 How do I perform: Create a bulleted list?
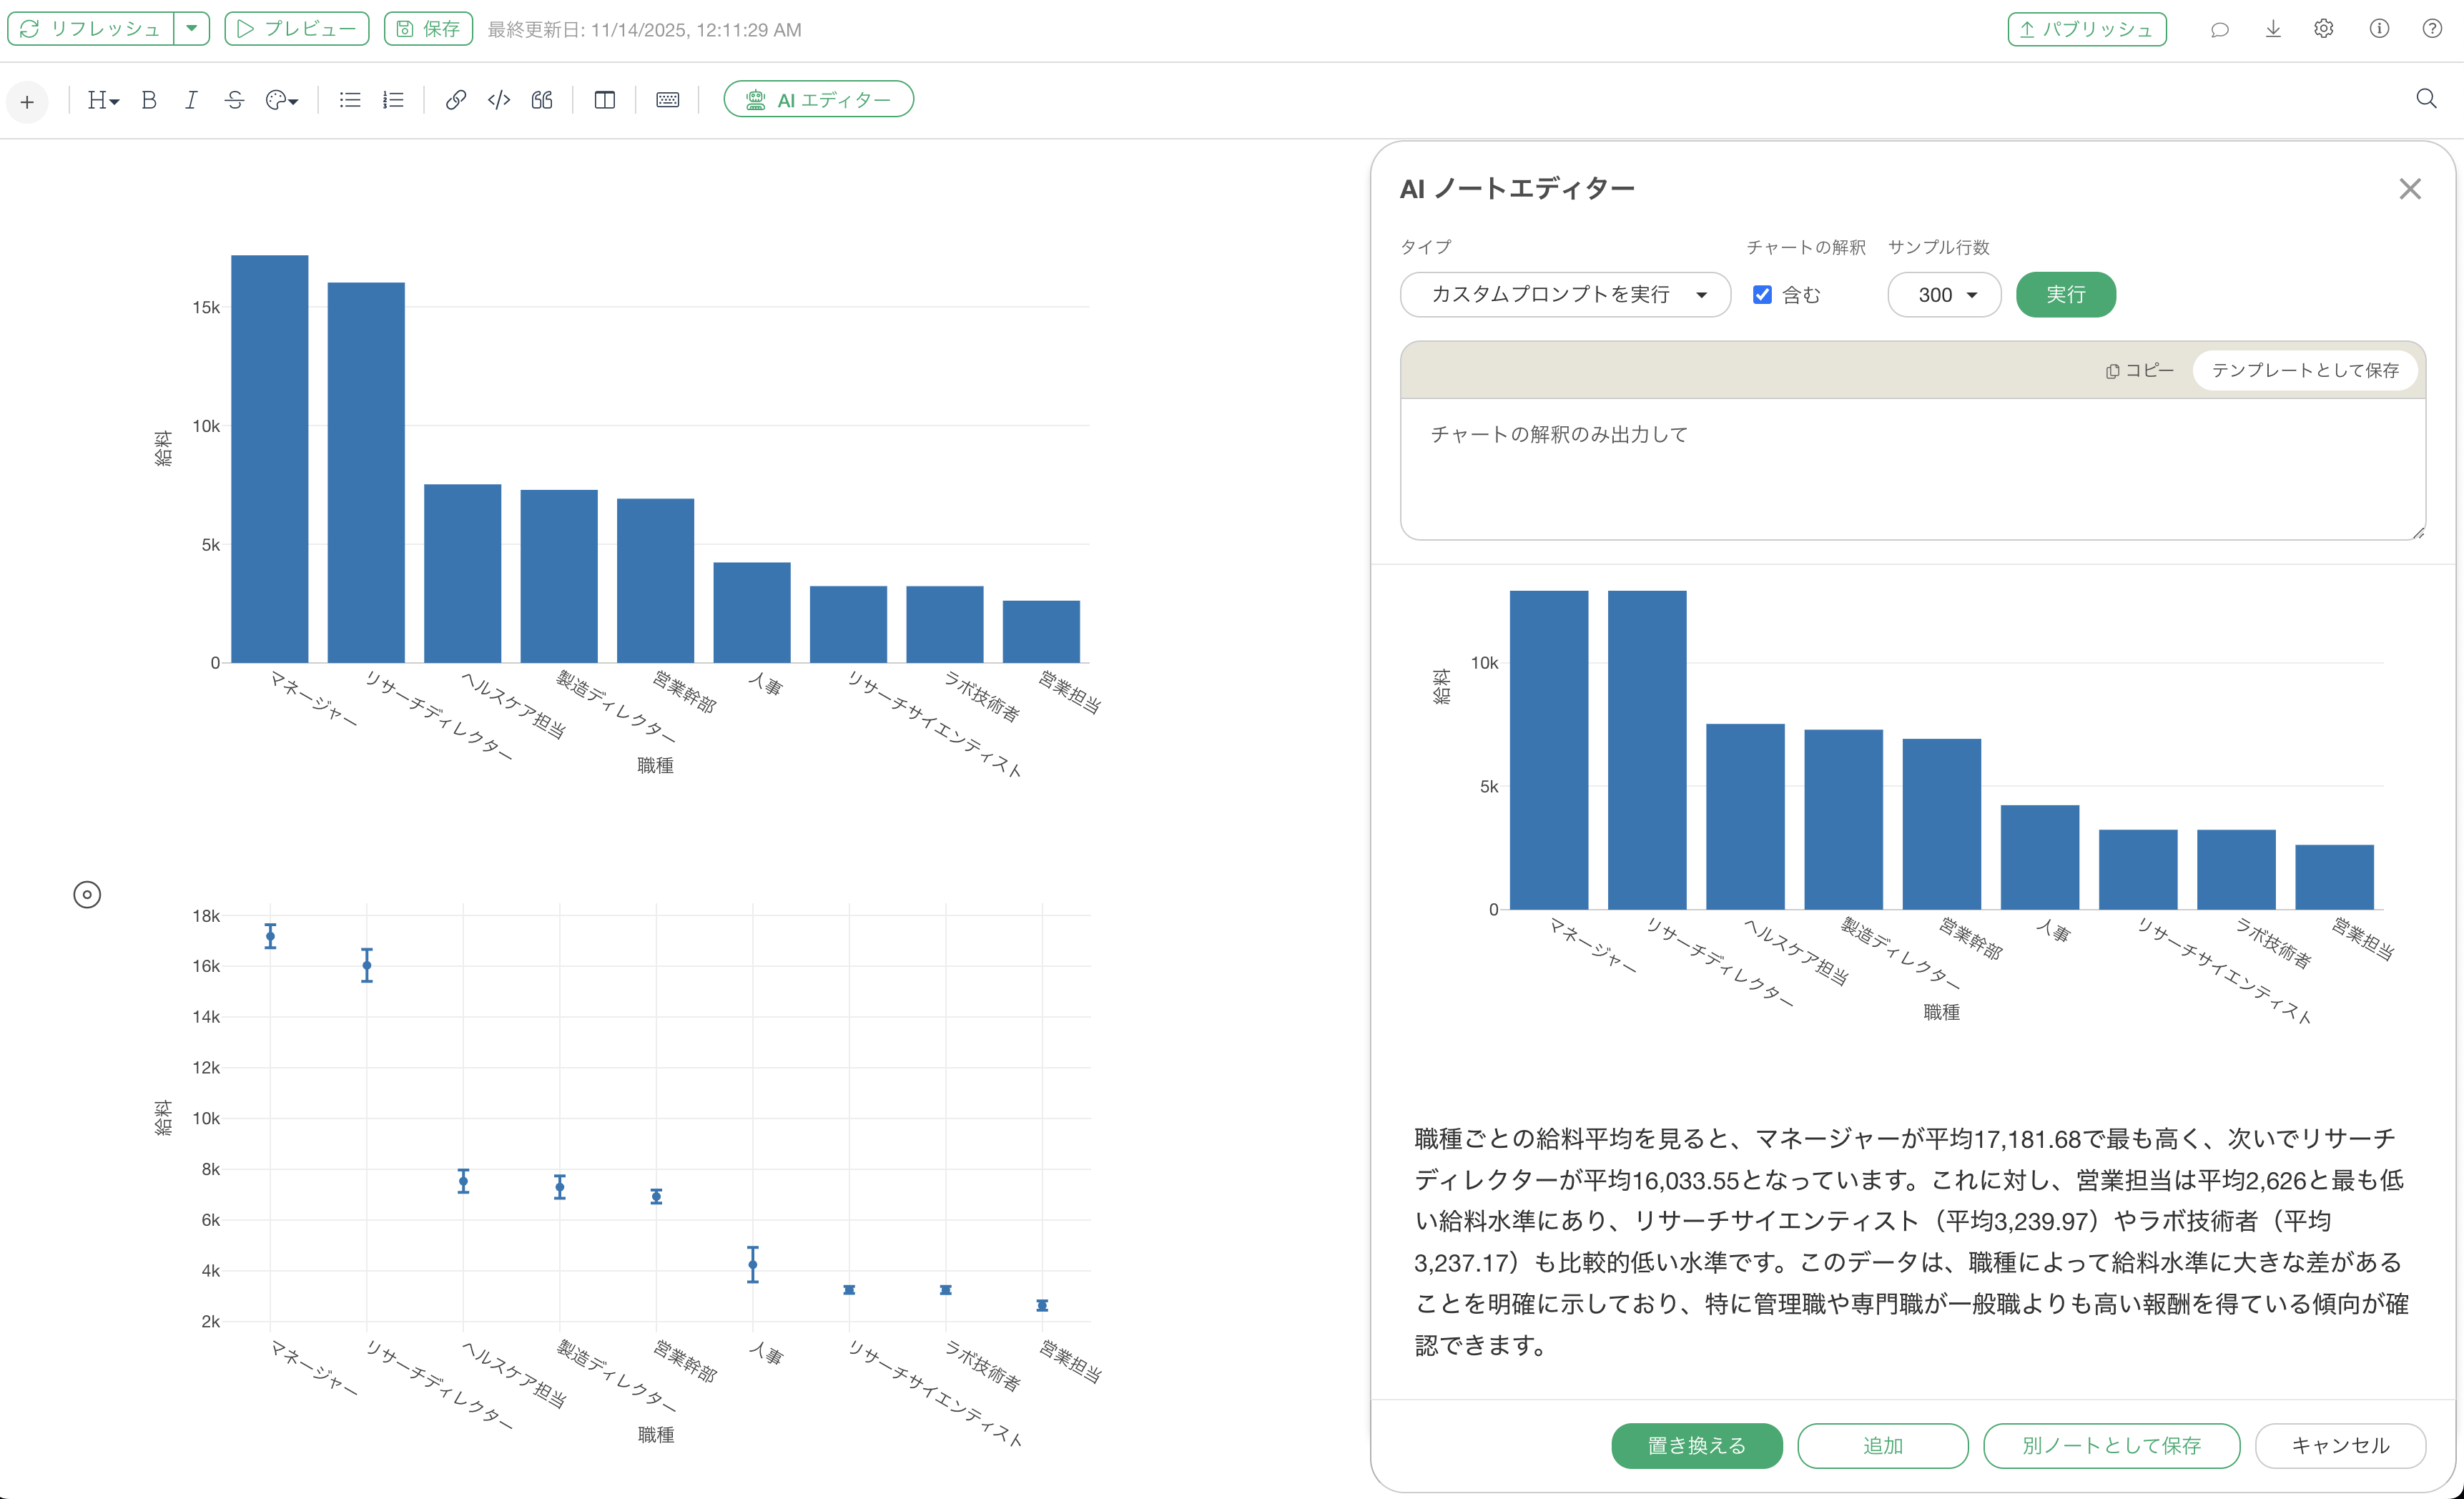[x=349, y=100]
